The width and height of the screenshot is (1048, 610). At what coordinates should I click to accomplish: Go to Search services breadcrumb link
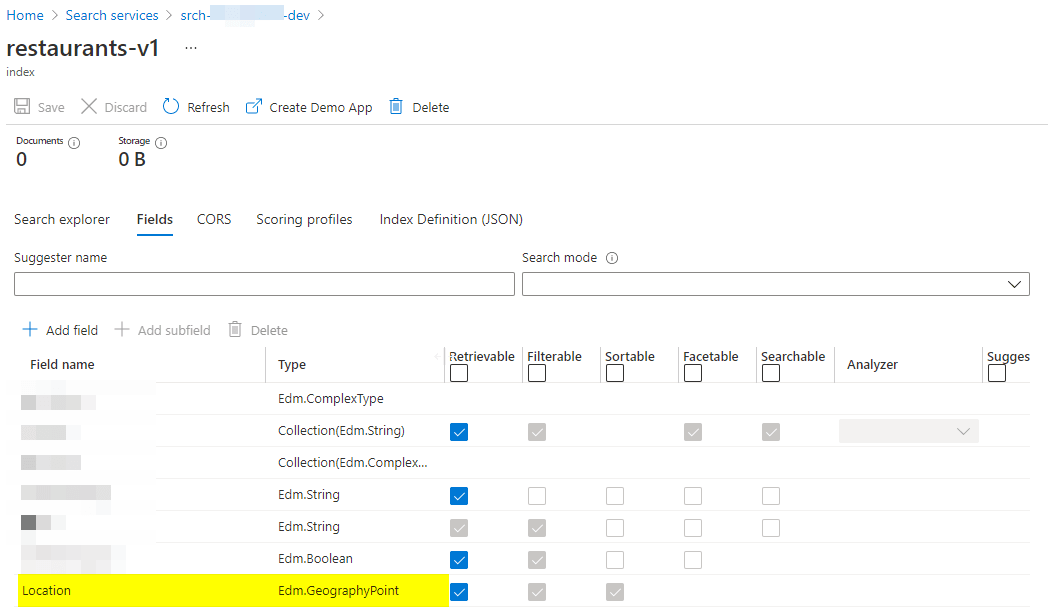pos(112,15)
